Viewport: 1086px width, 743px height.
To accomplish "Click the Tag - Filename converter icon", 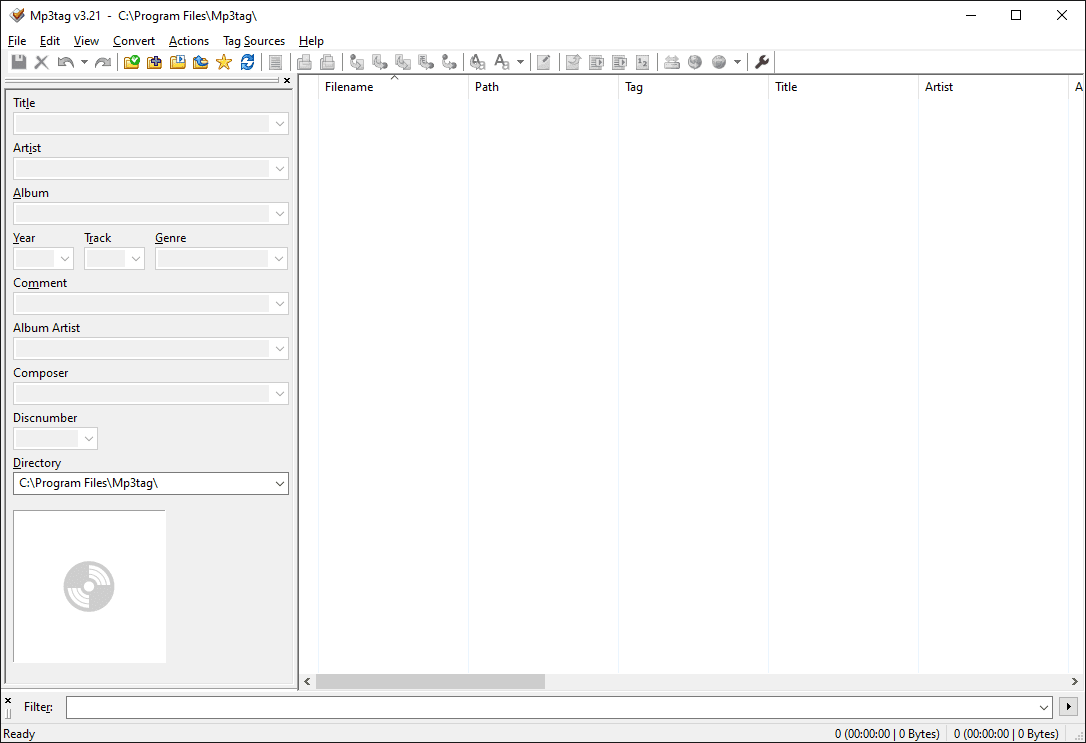I will click(x=357, y=62).
